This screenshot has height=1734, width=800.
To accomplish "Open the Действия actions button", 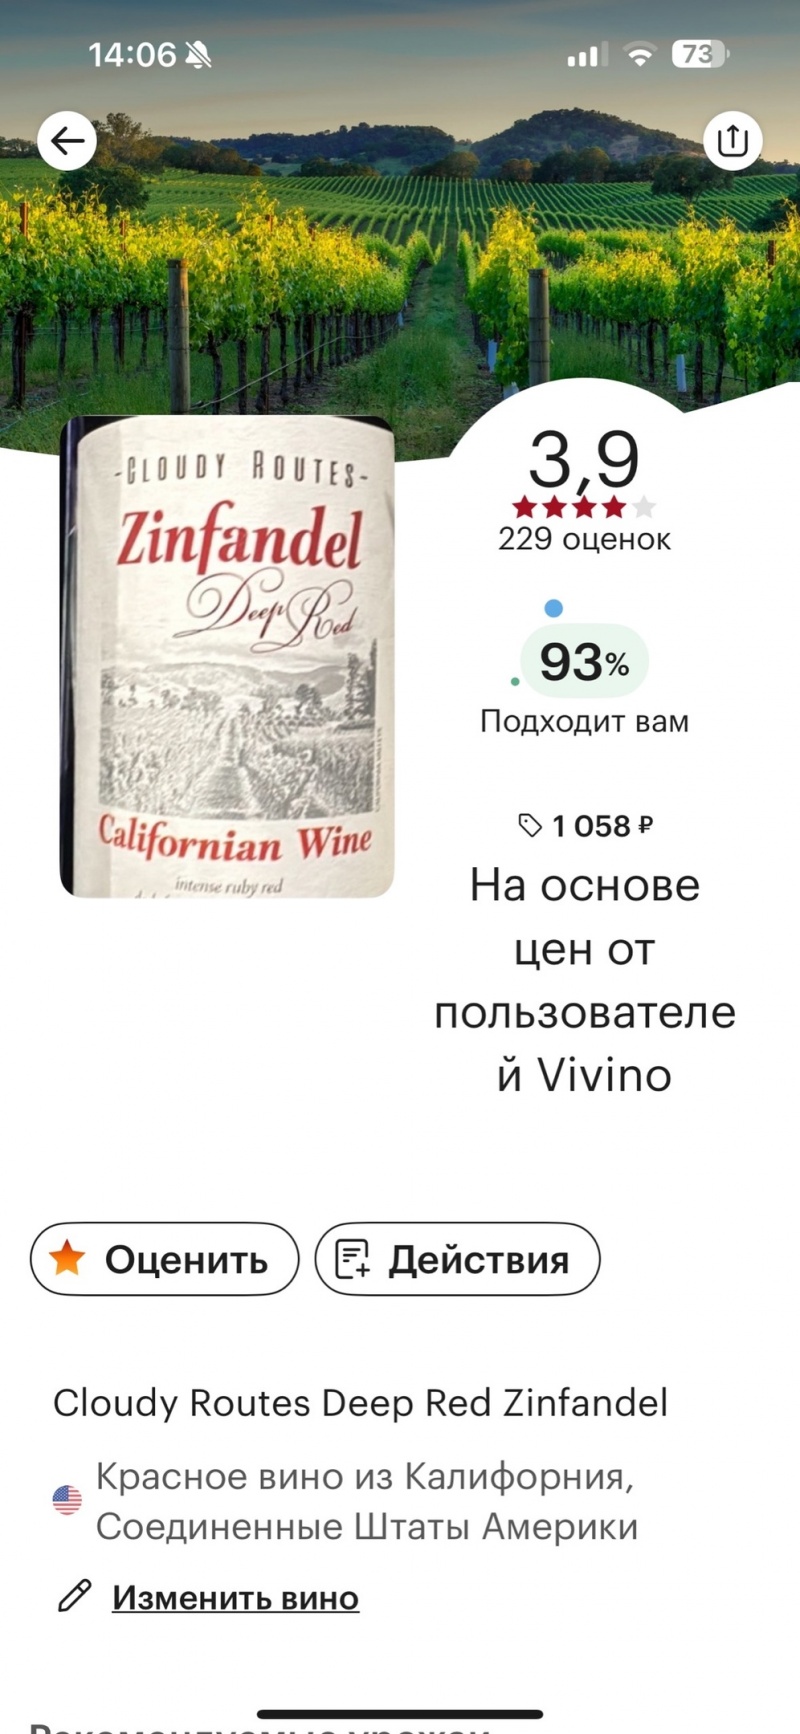I will point(458,1259).
